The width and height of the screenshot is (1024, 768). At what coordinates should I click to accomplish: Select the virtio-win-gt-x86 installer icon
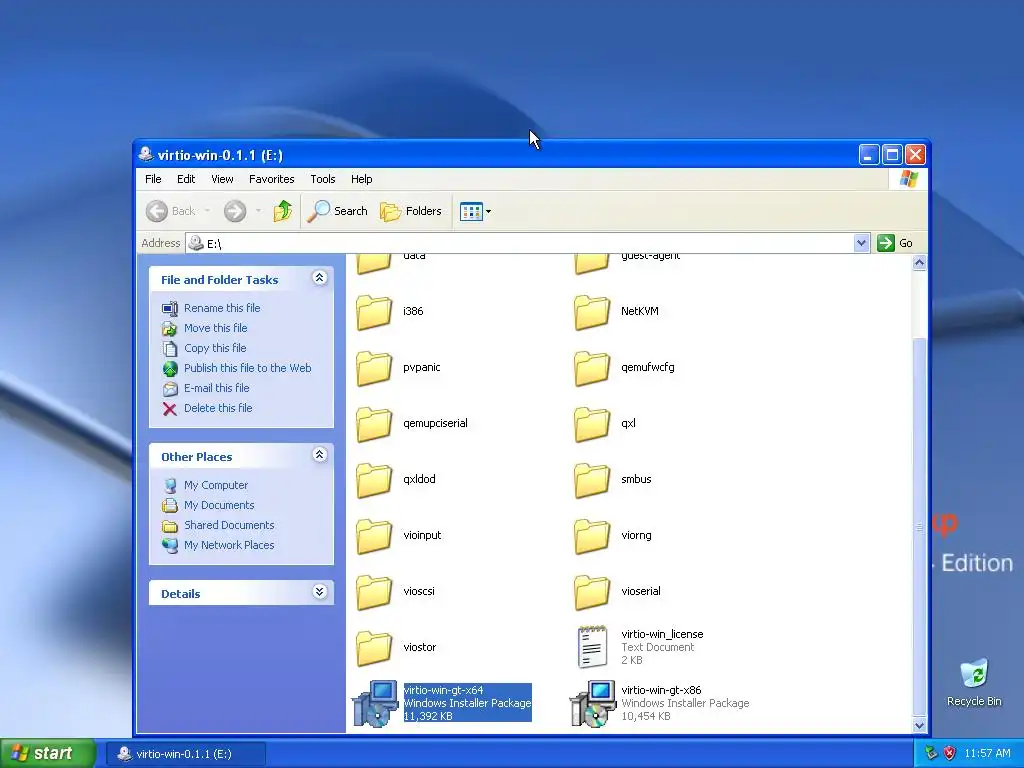click(x=593, y=703)
